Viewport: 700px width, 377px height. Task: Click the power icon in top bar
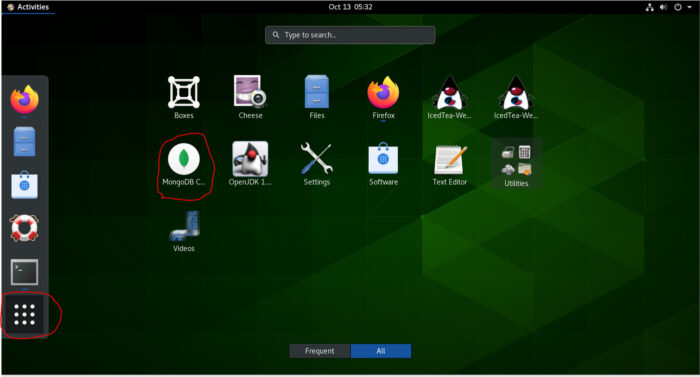click(x=678, y=7)
